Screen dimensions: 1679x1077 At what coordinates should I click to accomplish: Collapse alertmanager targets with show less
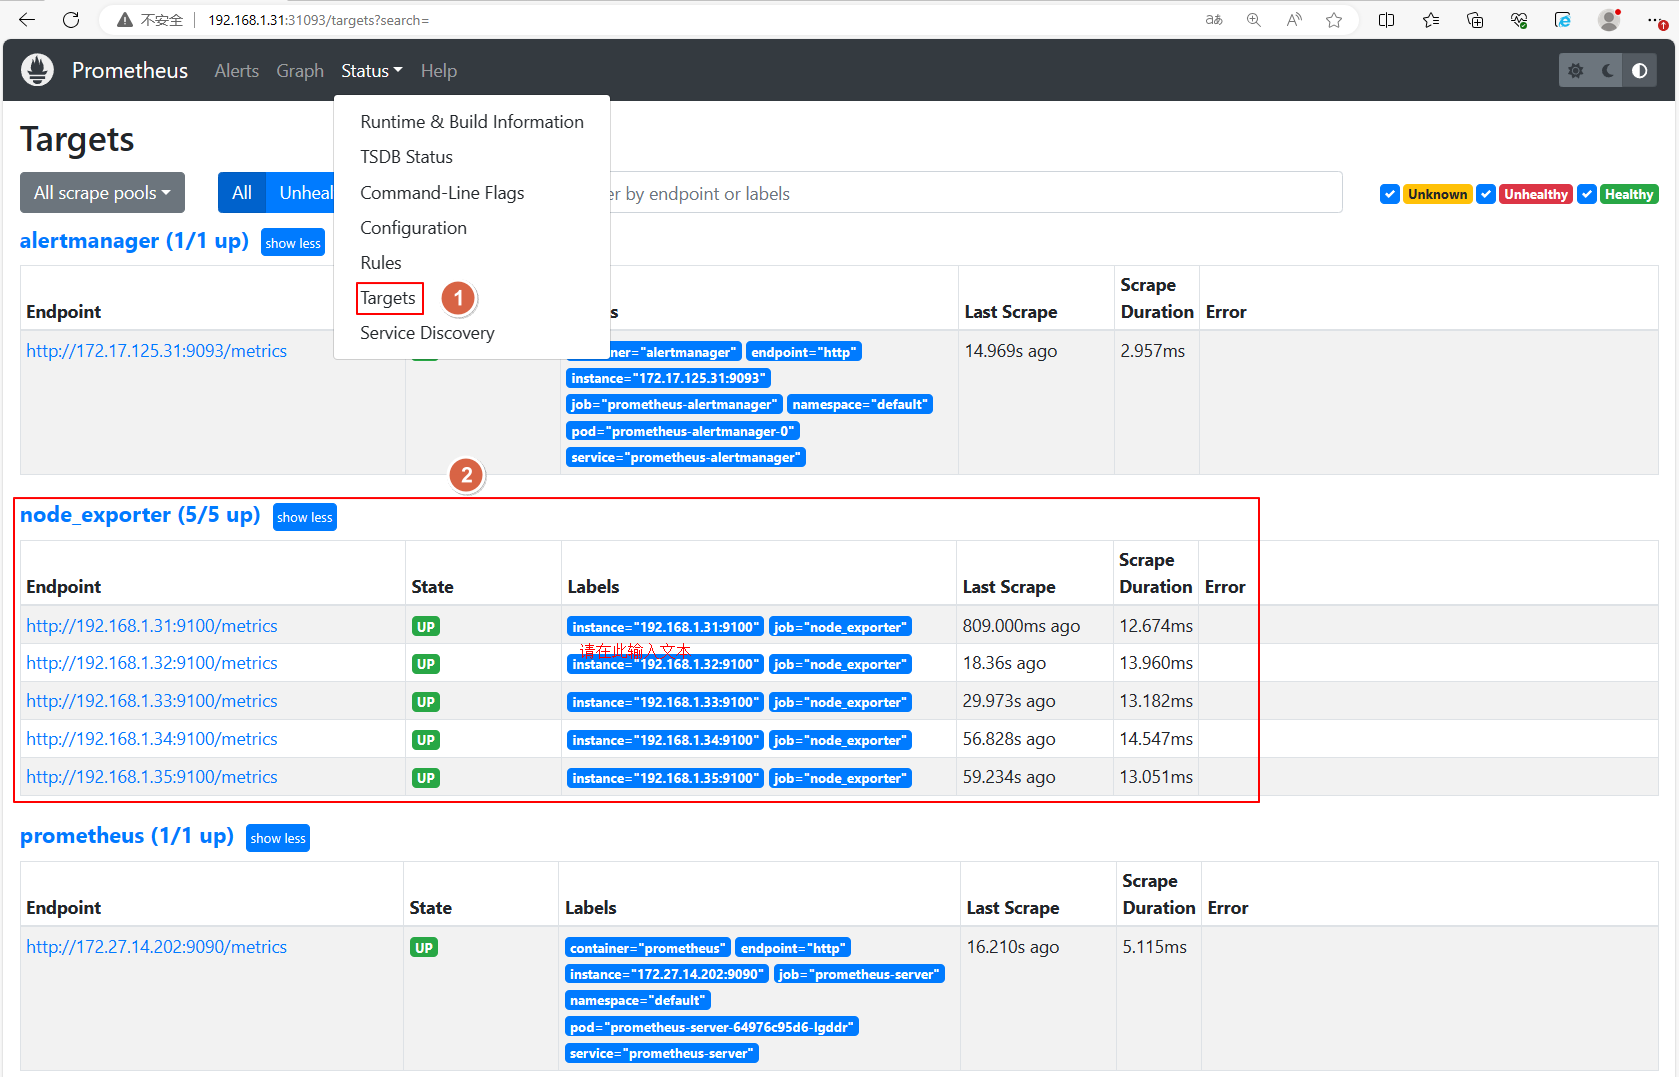tap(293, 243)
